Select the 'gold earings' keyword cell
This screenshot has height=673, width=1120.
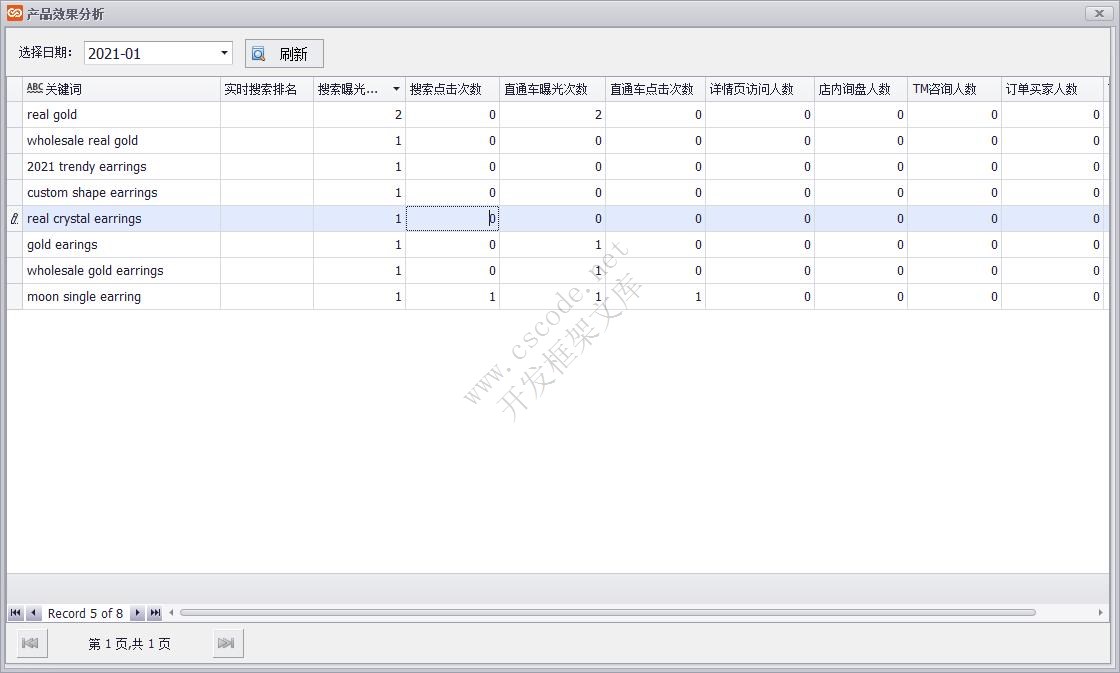tap(121, 244)
